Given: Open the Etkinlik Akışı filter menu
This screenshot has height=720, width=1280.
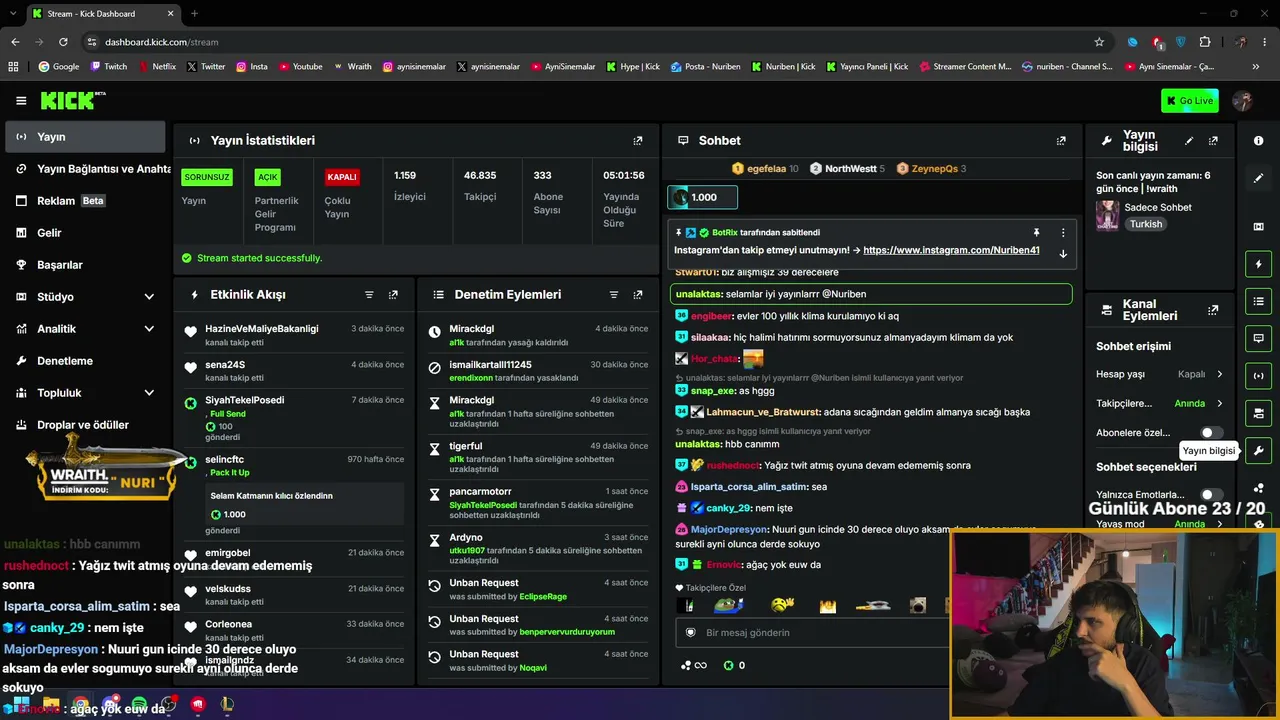Looking at the screenshot, I should coord(369,295).
